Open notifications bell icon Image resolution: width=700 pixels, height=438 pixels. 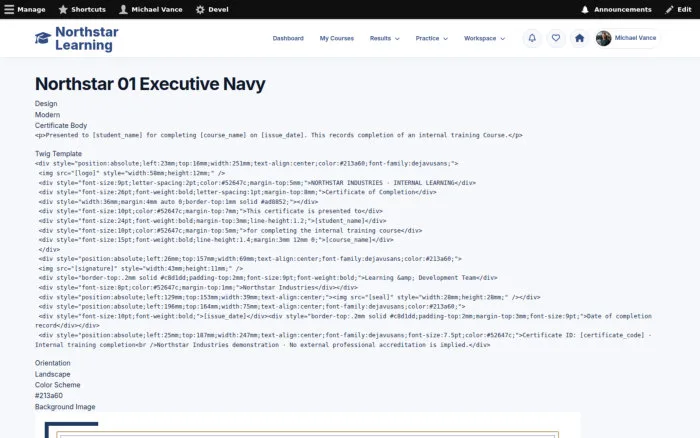tap(532, 38)
